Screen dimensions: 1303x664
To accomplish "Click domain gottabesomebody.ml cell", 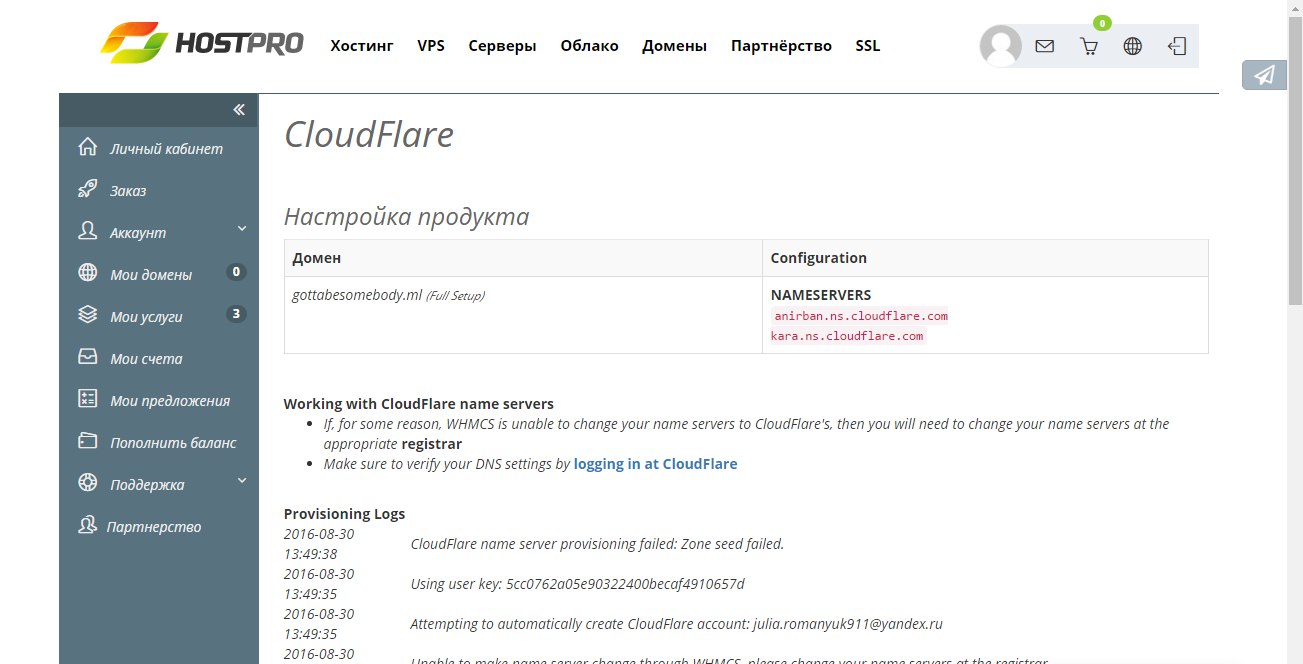I will pos(523,315).
